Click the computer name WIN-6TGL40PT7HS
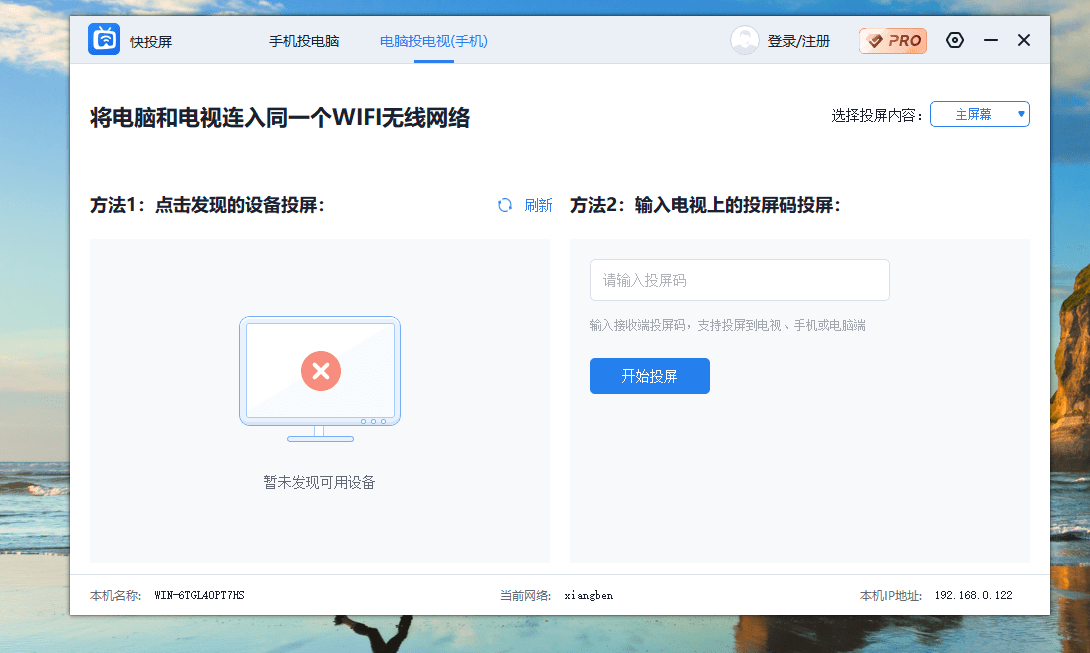This screenshot has height=653, width=1090. 199,595
